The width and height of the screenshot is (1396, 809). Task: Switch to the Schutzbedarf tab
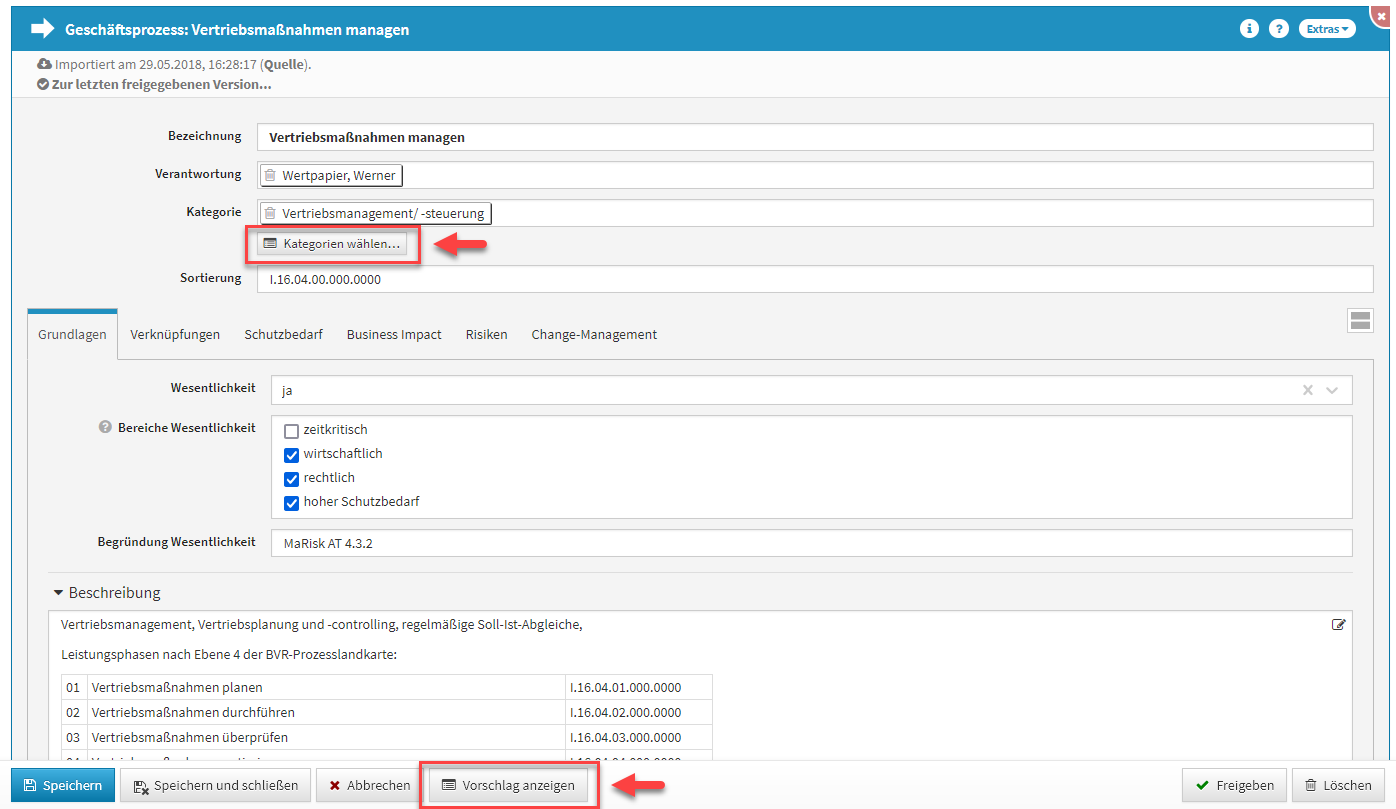(283, 335)
